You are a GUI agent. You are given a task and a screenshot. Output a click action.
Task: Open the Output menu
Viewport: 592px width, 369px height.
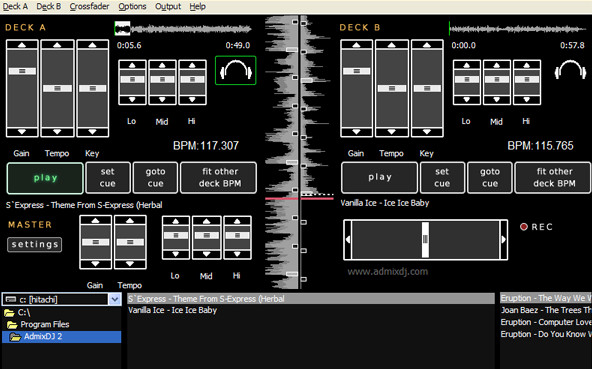tap(168, 6)
